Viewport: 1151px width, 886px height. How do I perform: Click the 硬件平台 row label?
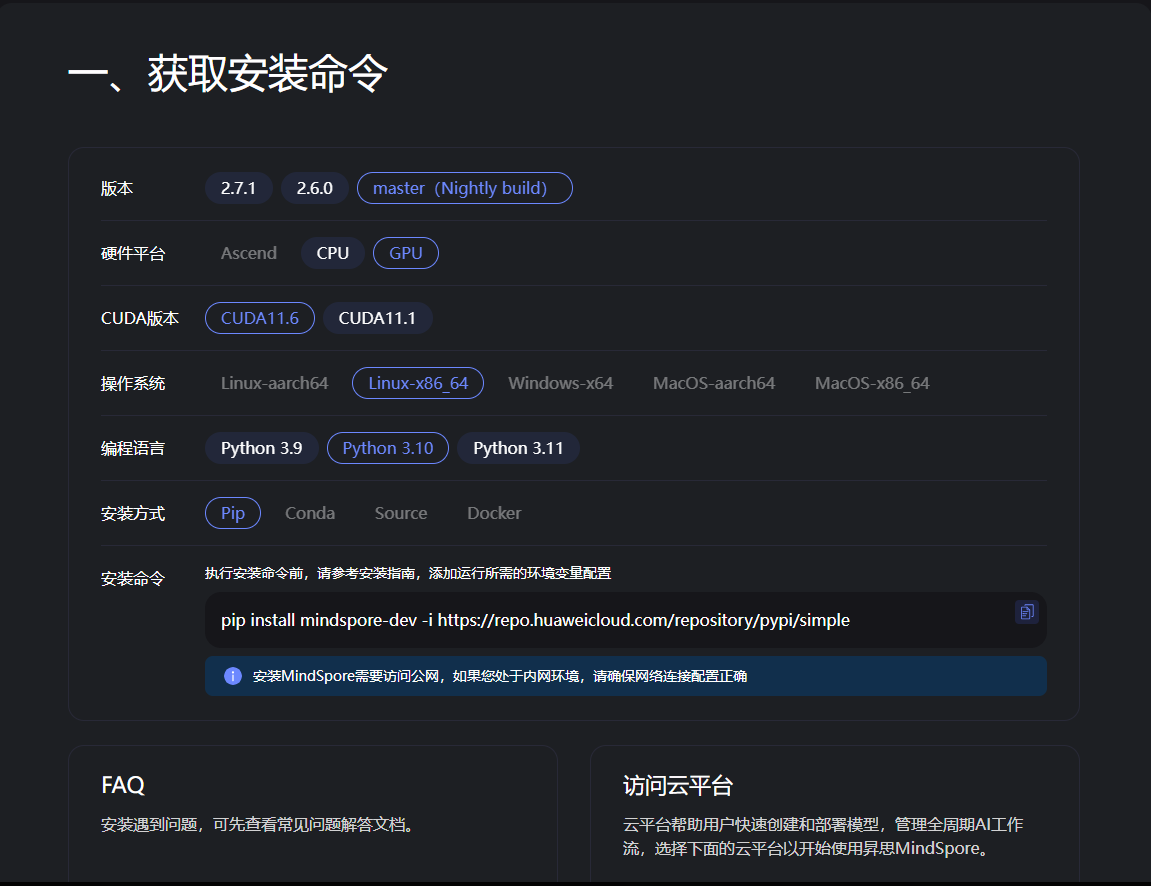(133, 254)
